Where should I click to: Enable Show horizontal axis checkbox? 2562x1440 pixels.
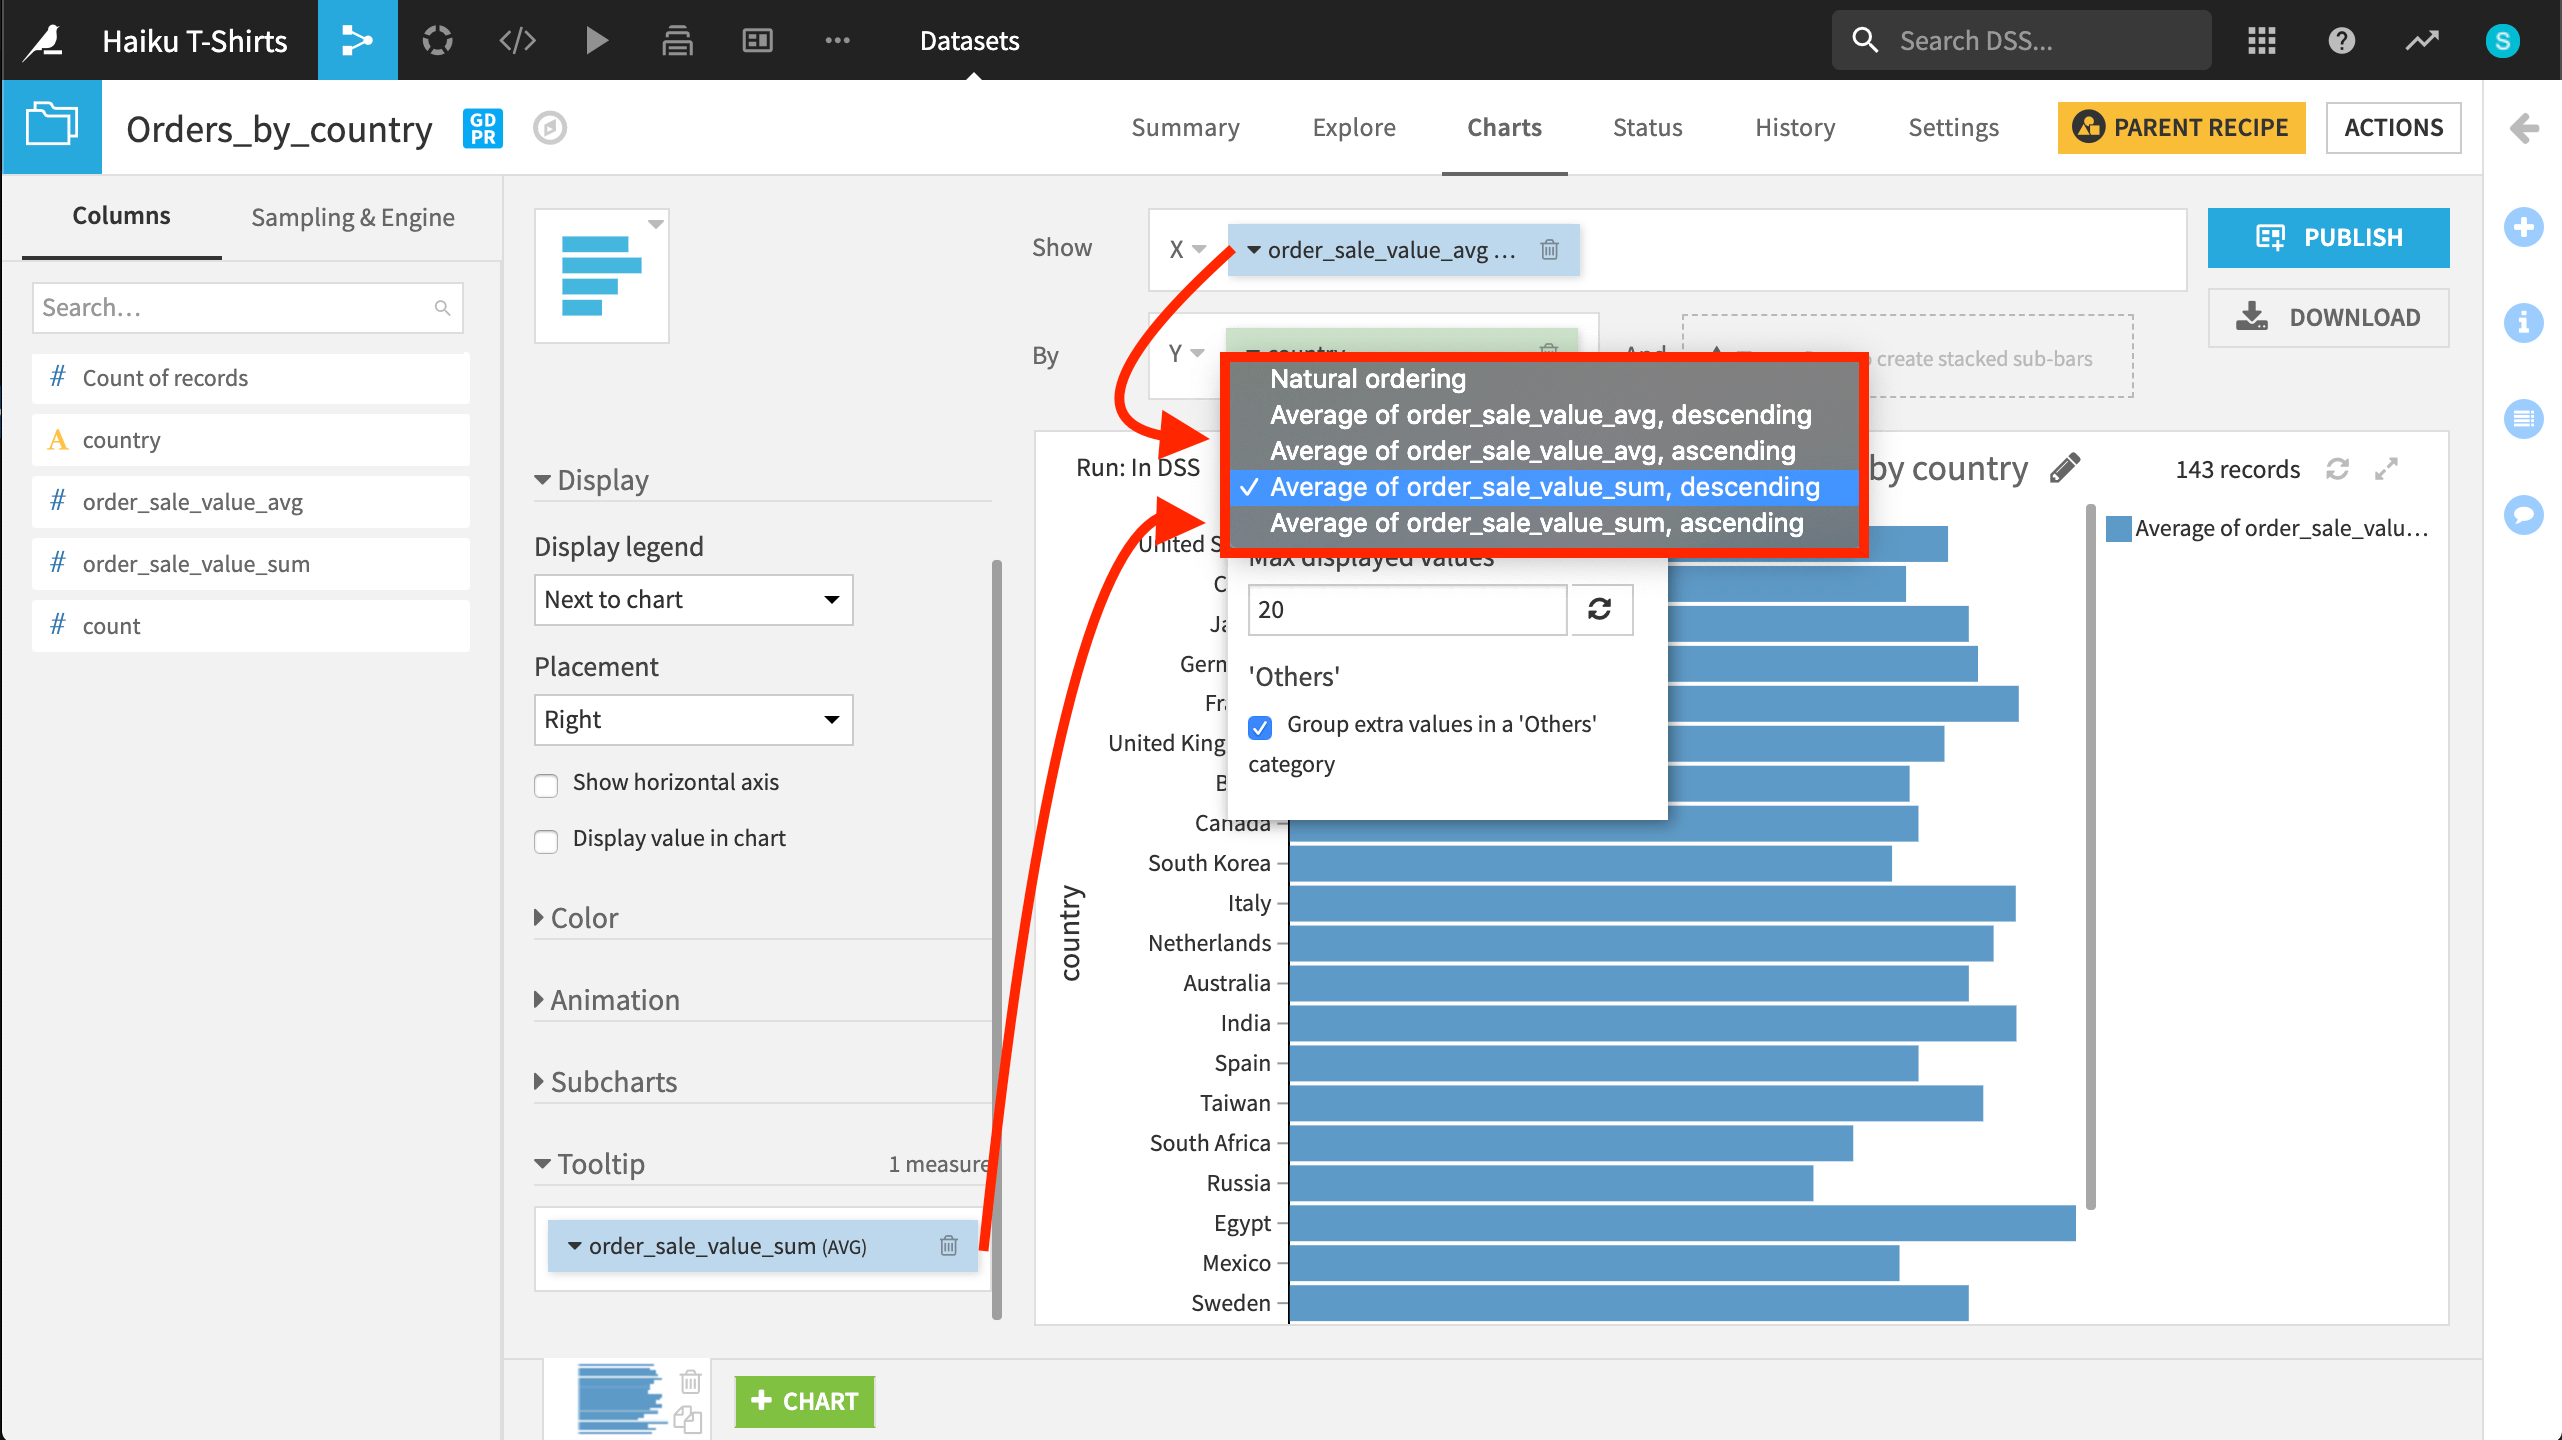546,785
